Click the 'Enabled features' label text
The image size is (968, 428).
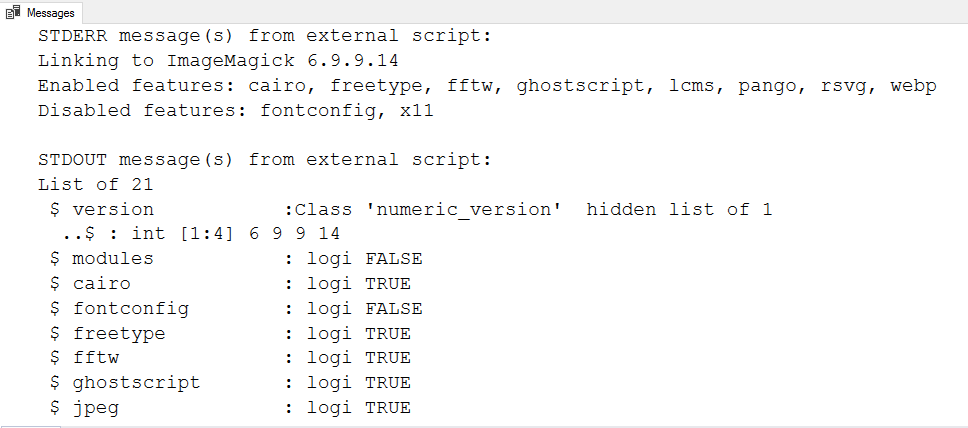click(x=125, y=87)
